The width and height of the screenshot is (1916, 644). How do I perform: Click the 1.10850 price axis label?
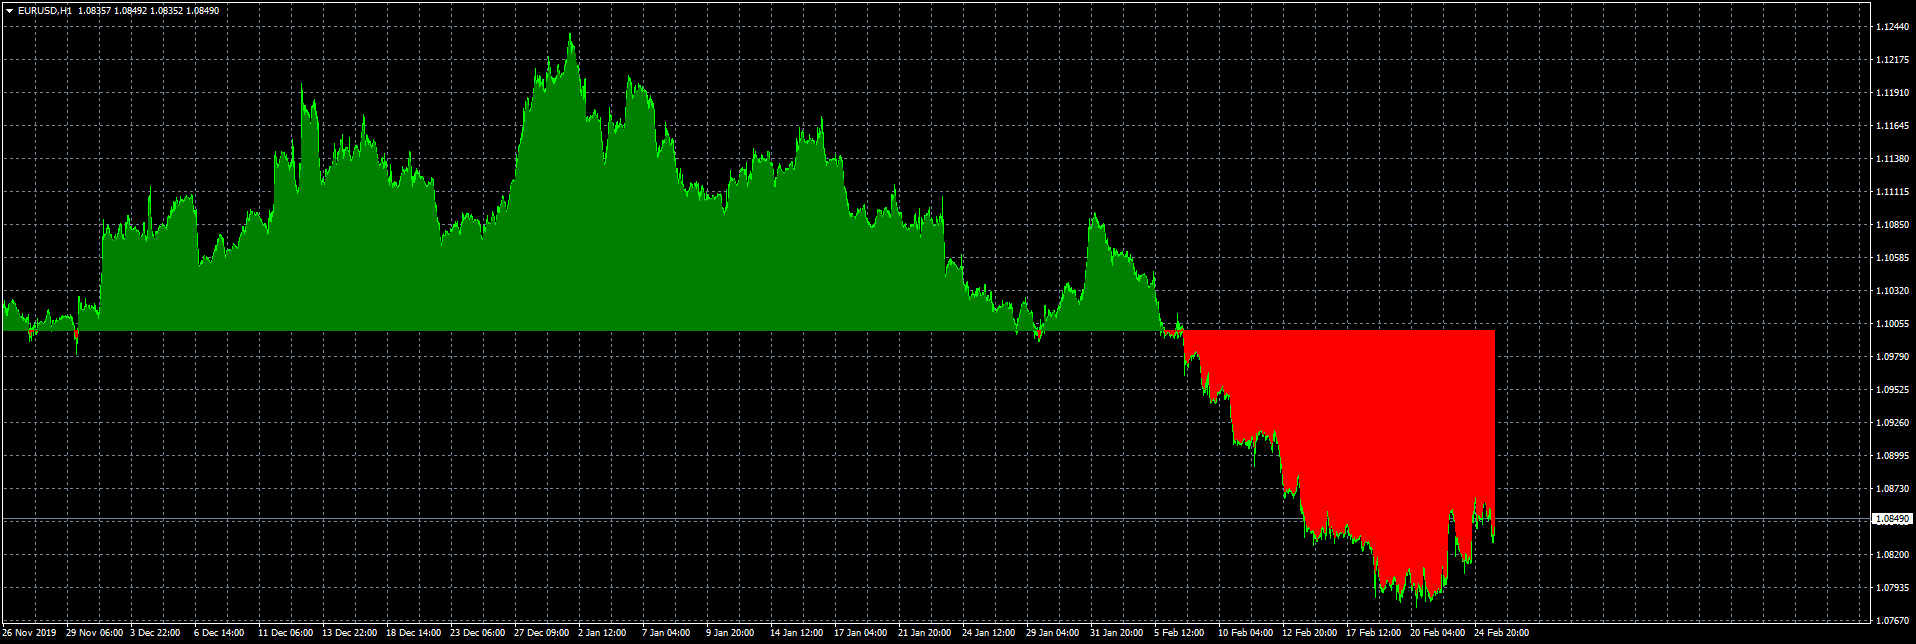1892,225
